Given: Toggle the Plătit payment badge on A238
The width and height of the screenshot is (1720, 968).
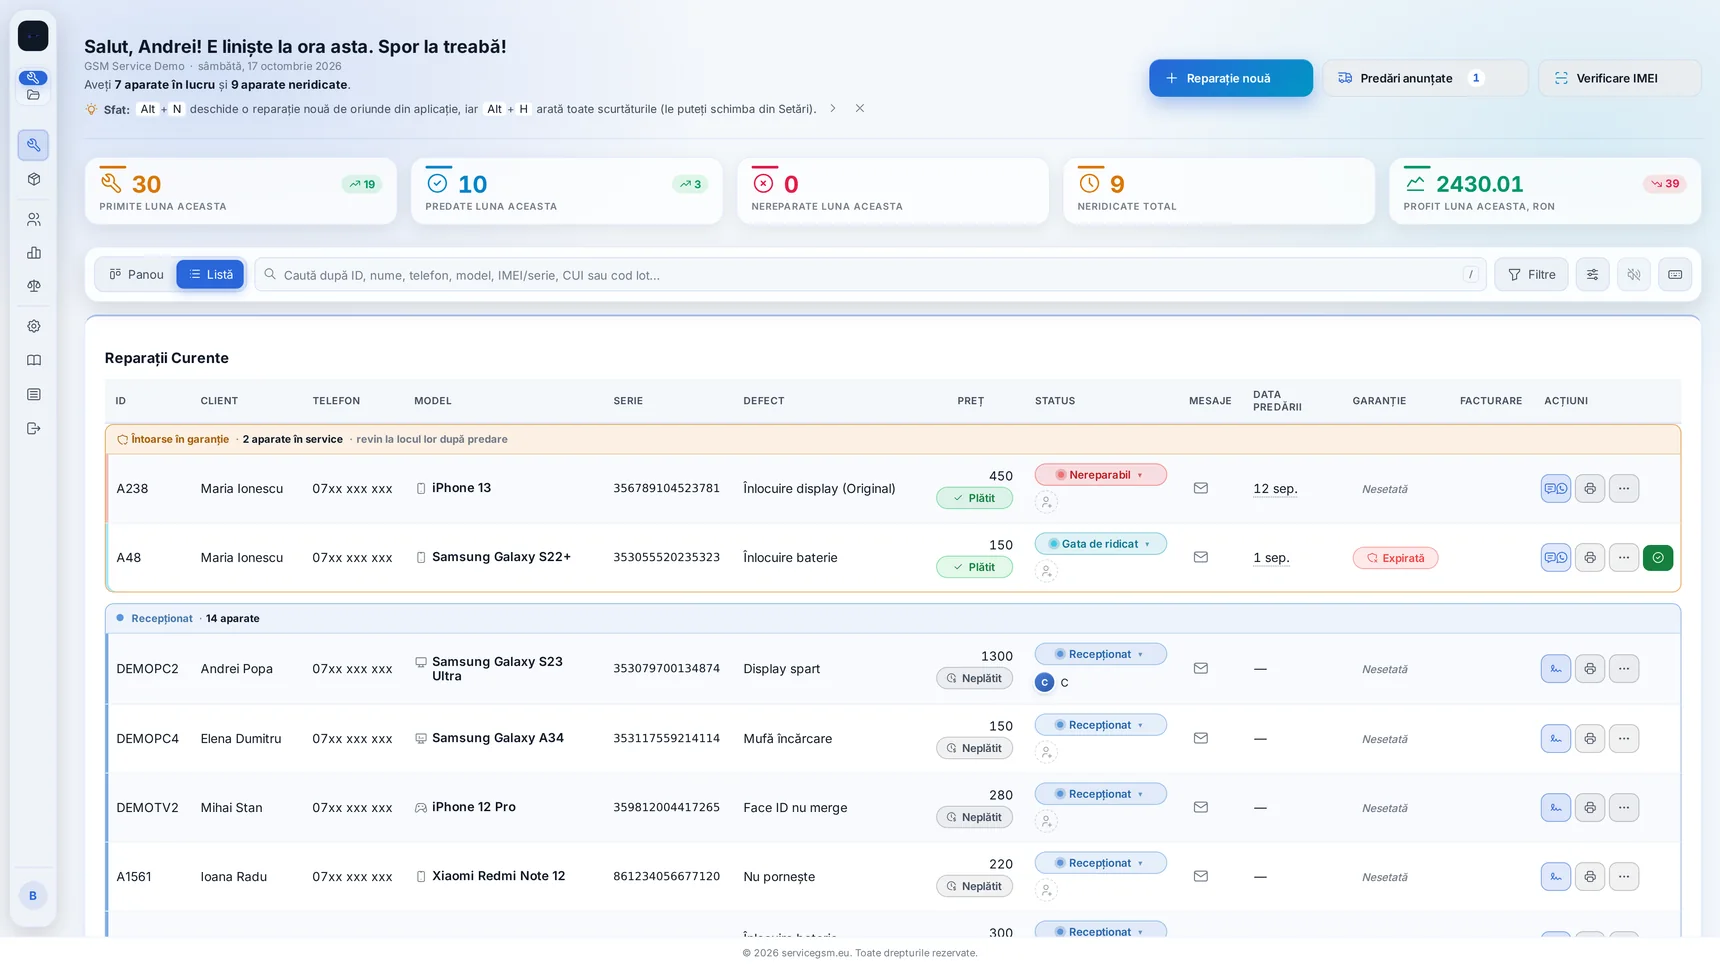Looking at the screenshot, I should pyautogui.click(x=974, y=498).
